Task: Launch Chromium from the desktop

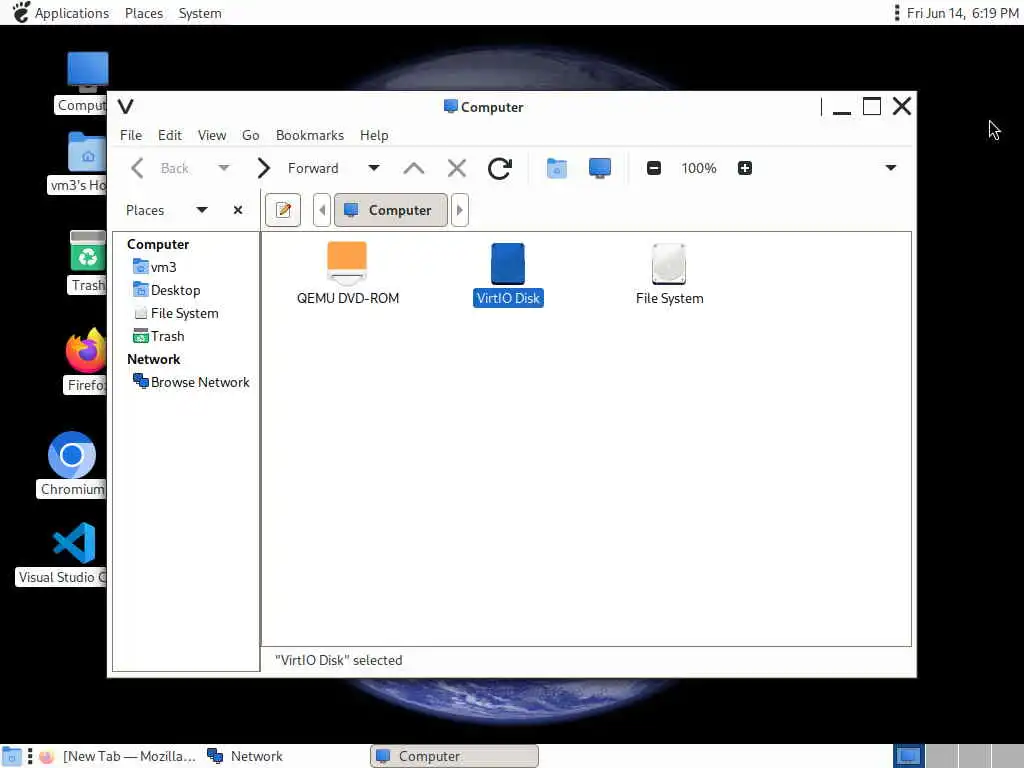Action: tap(72, 455)
